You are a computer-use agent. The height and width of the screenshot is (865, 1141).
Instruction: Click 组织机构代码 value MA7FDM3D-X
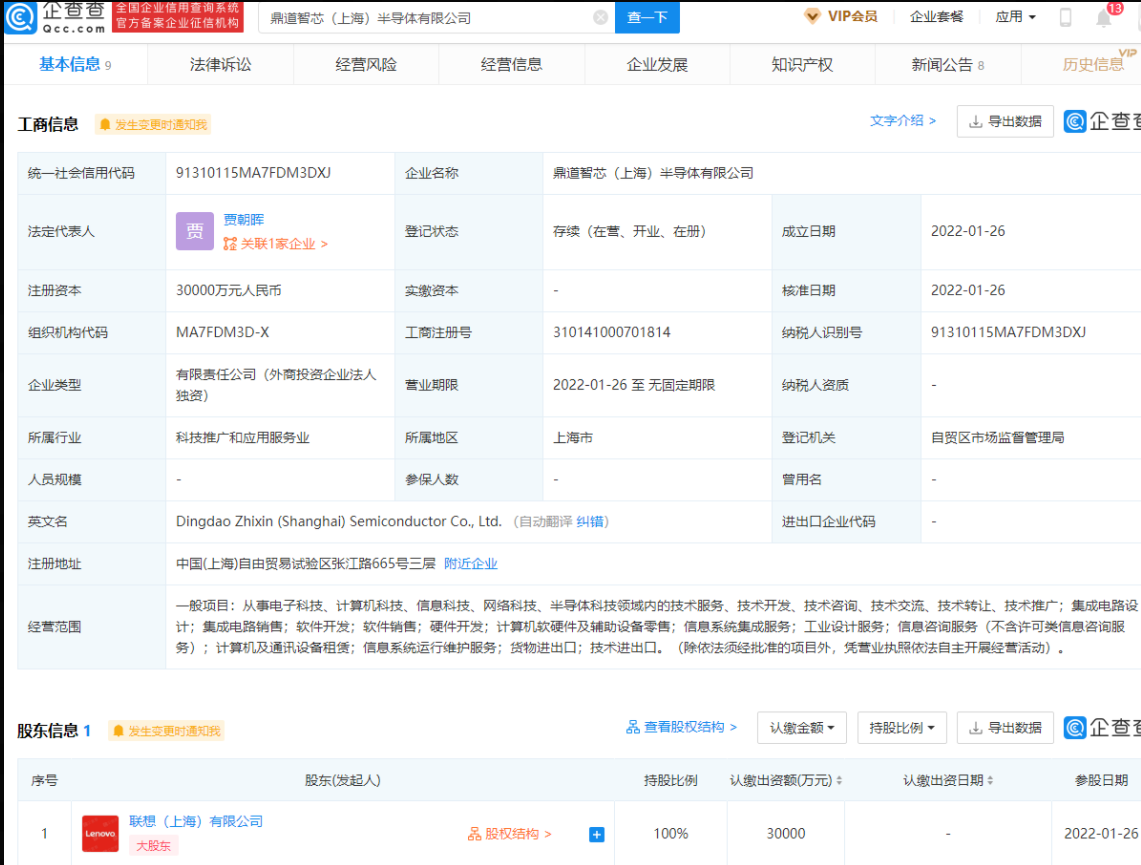223,332
